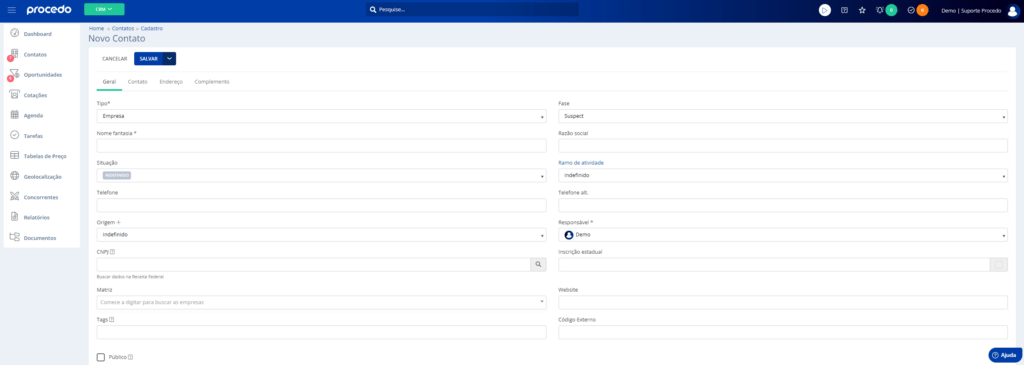Click the play button icon in header

[825, 10]
